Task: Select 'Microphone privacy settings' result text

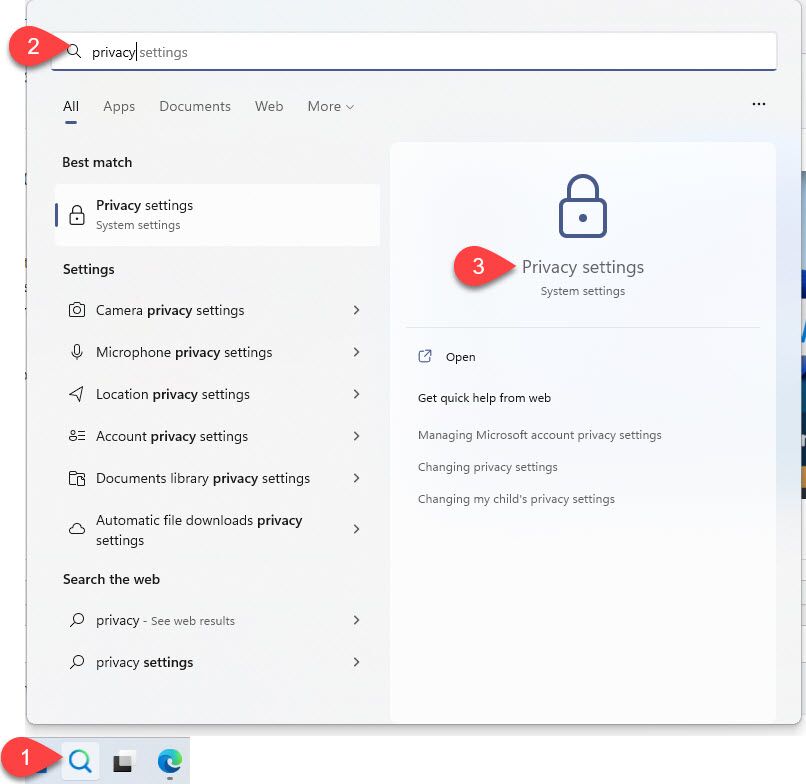Action: coord(184,353)
